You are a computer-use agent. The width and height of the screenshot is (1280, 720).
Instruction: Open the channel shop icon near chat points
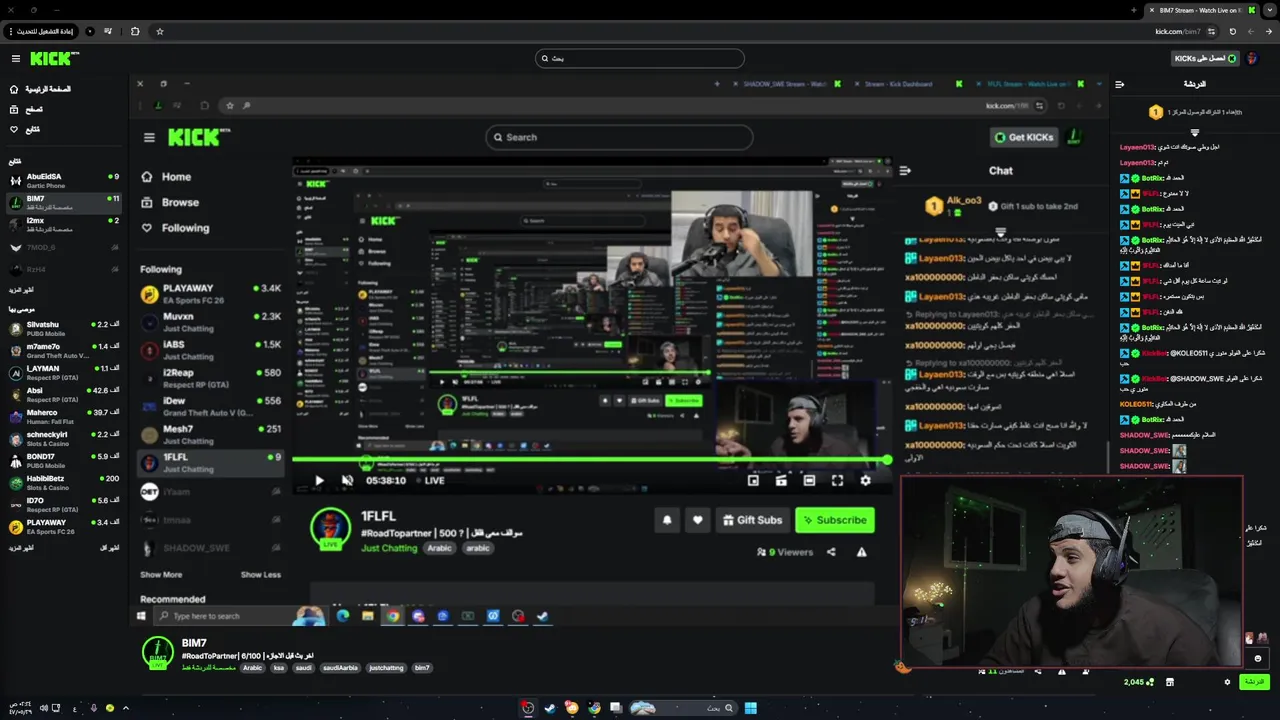coord(1170,682)
